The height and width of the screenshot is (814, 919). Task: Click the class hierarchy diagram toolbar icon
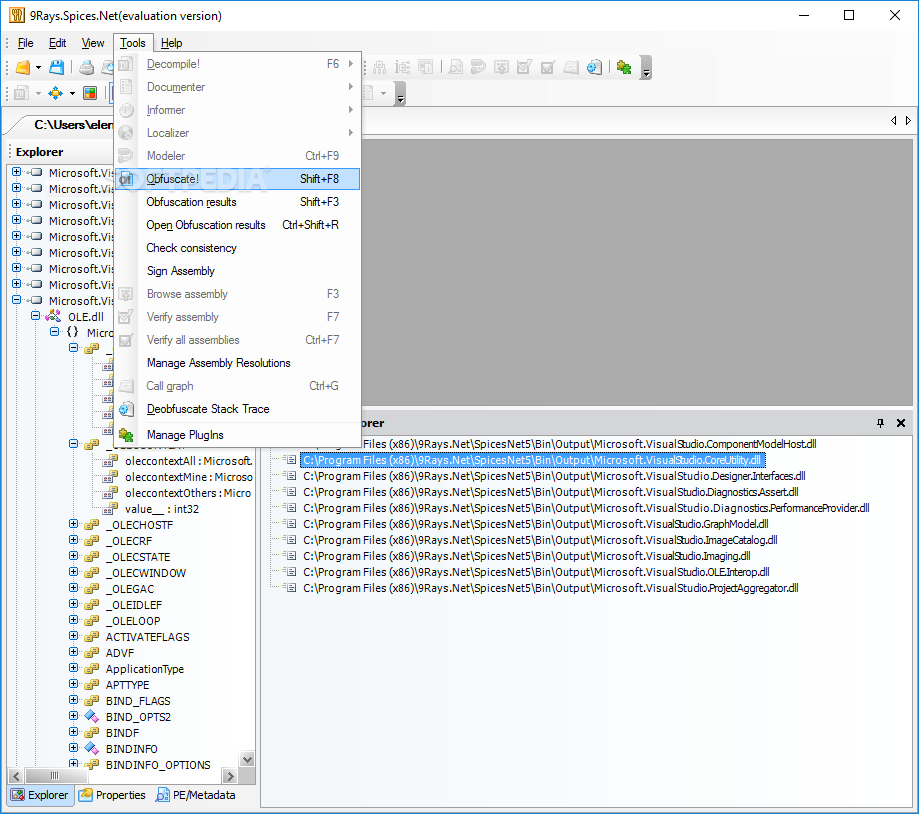tap(380, 67)
